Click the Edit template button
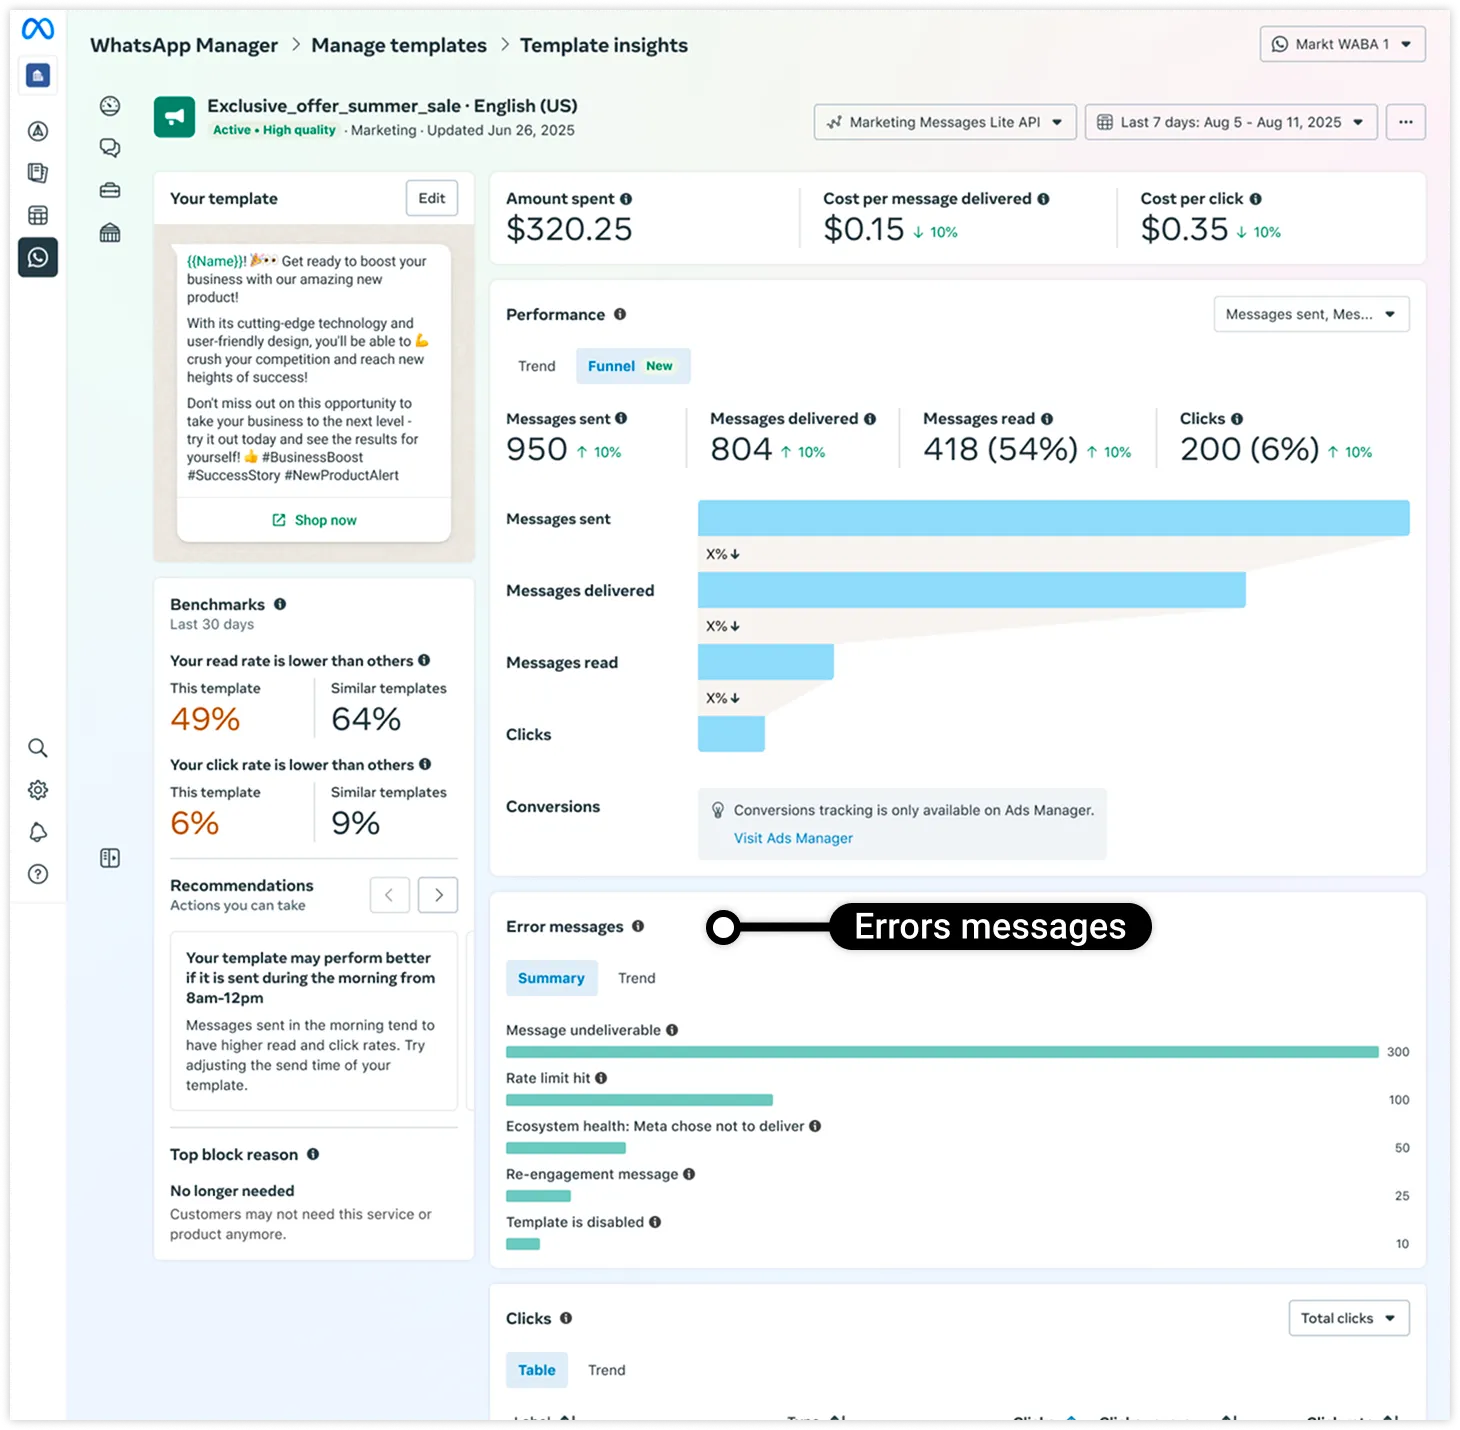 431,198
